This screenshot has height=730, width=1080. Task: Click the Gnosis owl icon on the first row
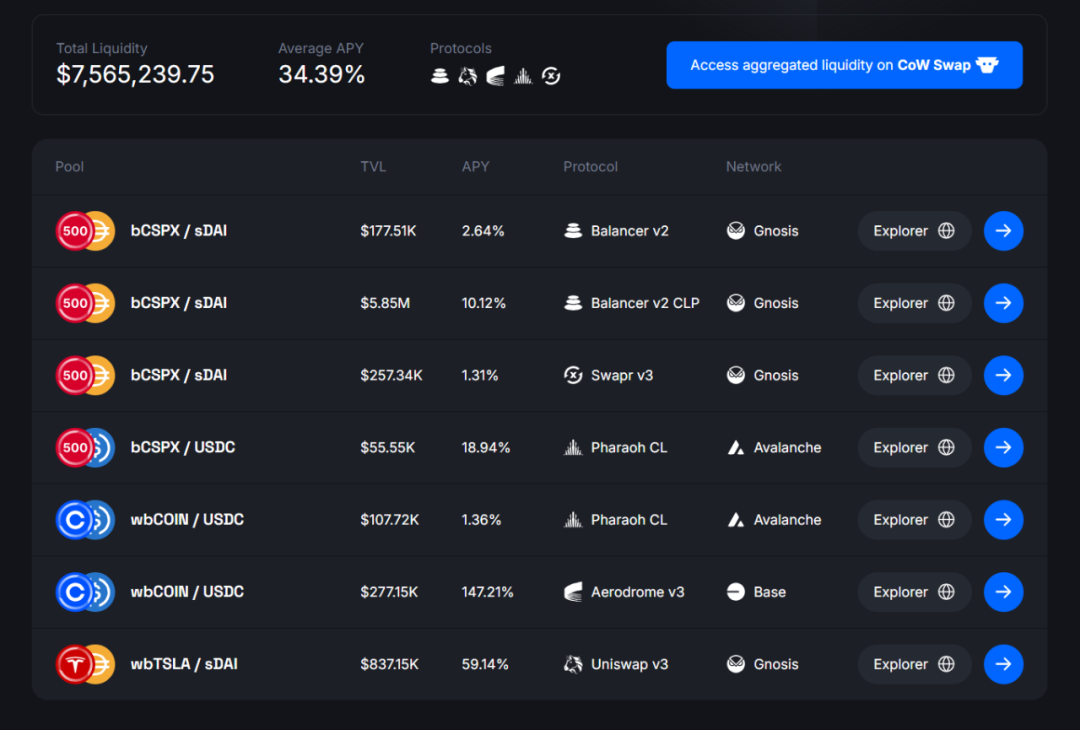[x=736, y=231]
